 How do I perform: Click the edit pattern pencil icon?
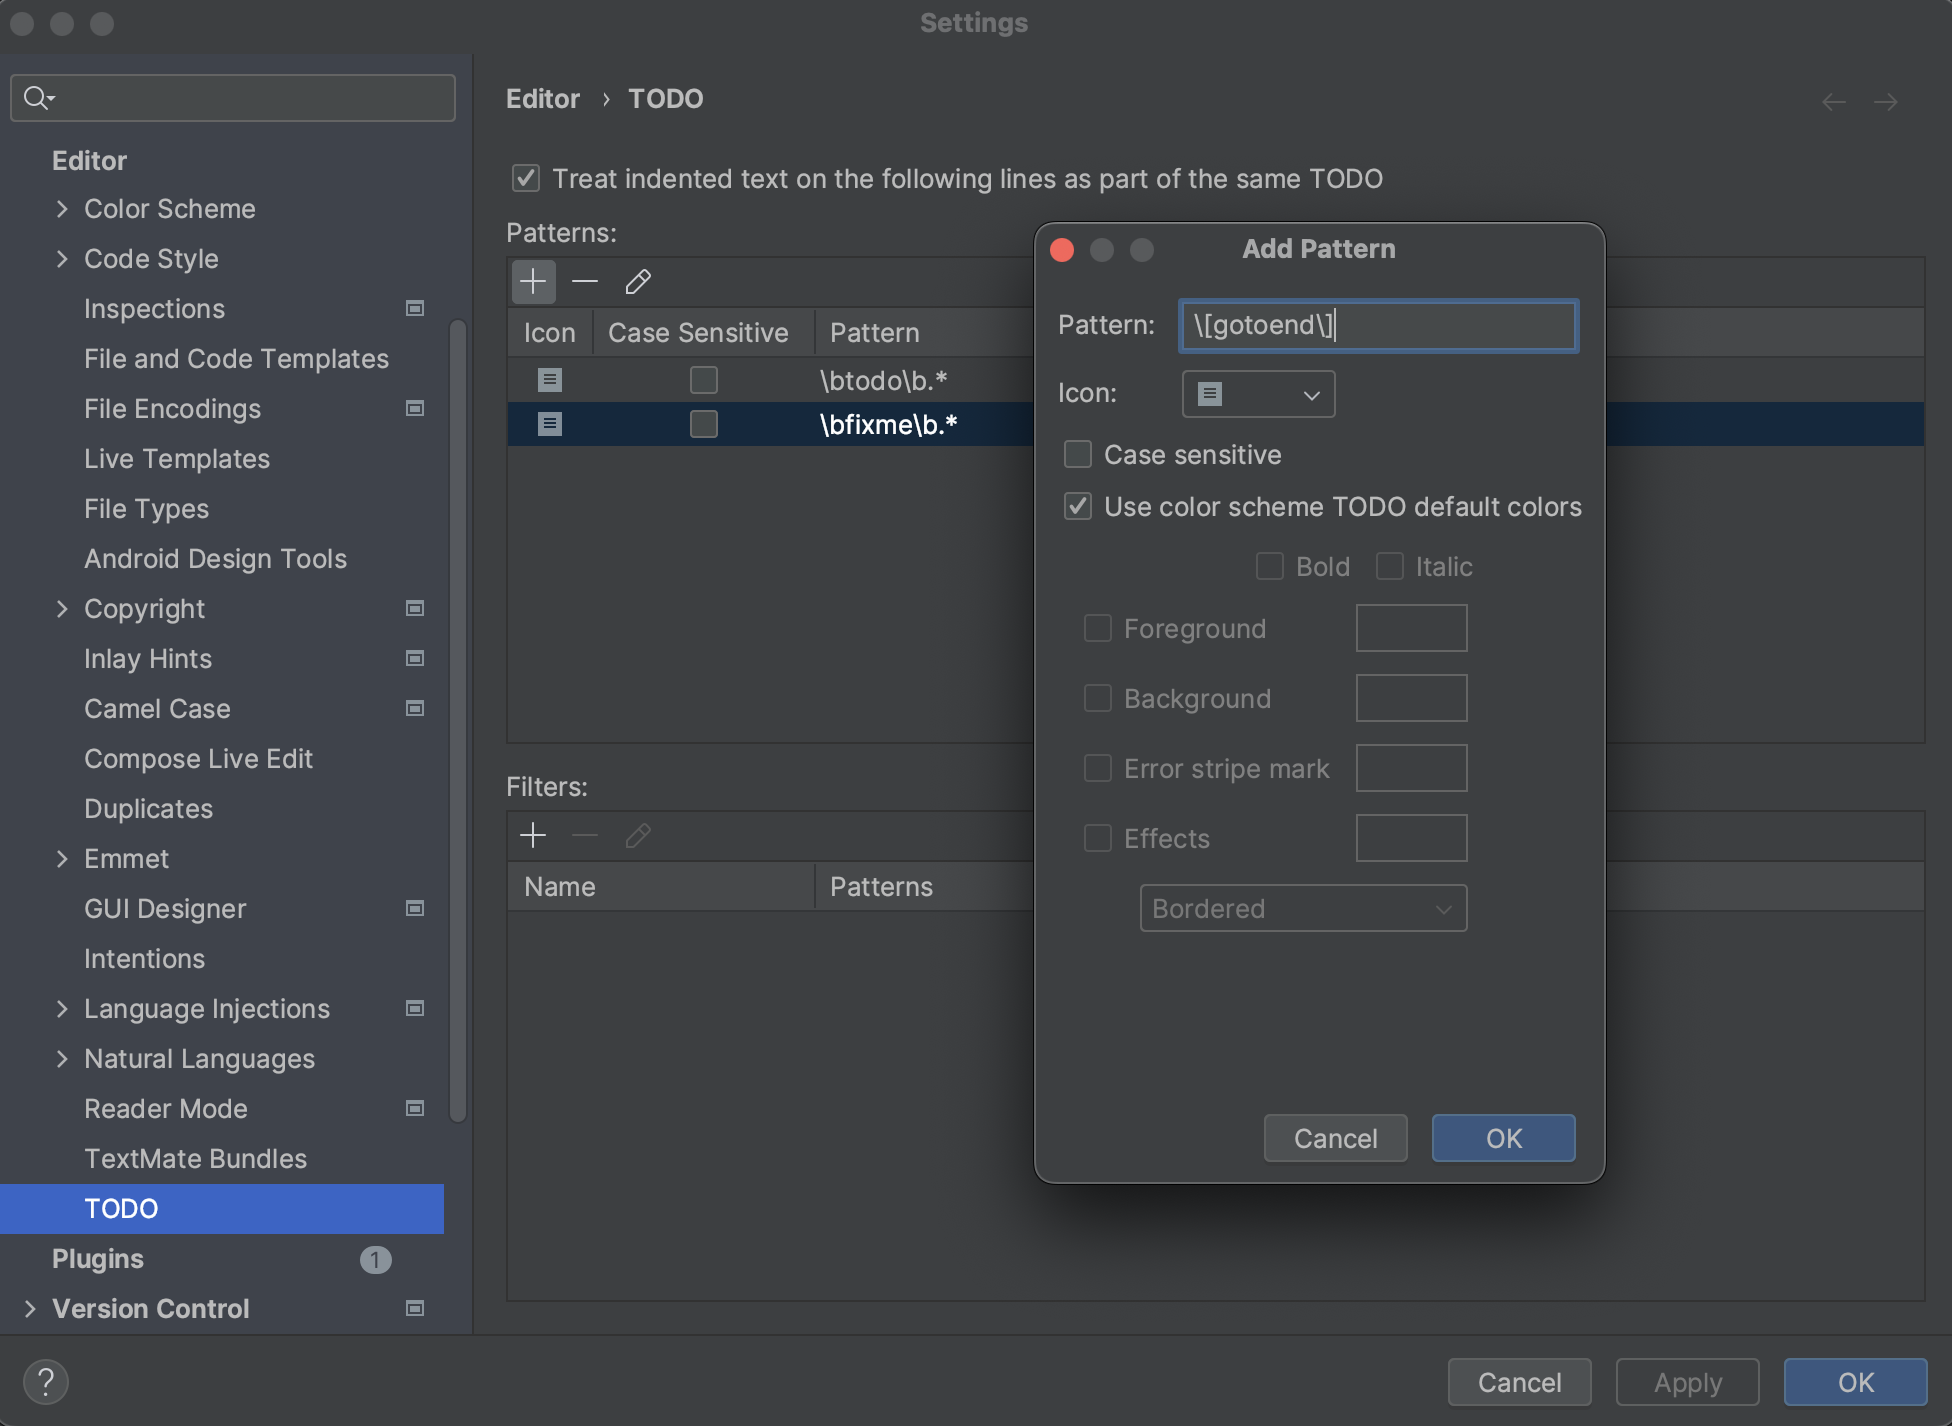click(x=638, y=282)
